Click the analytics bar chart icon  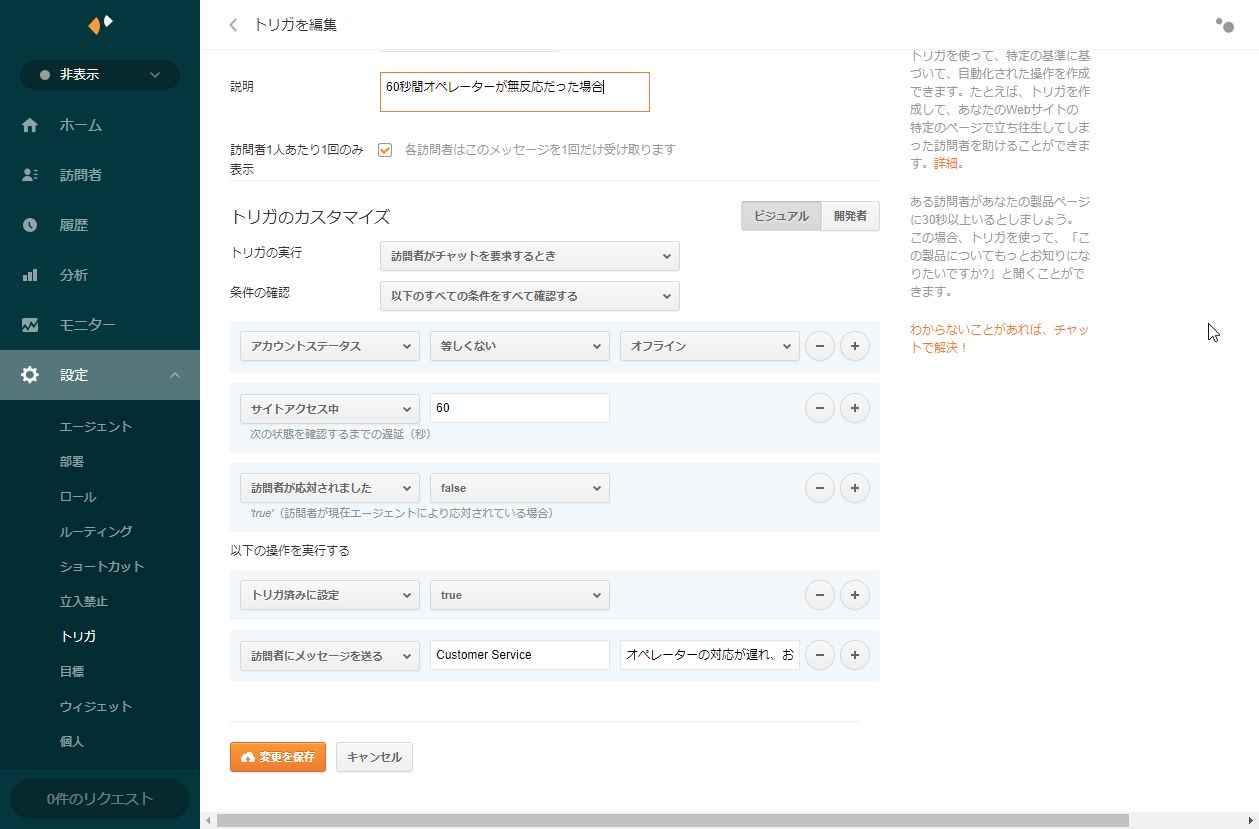click(x=30, y=275)
